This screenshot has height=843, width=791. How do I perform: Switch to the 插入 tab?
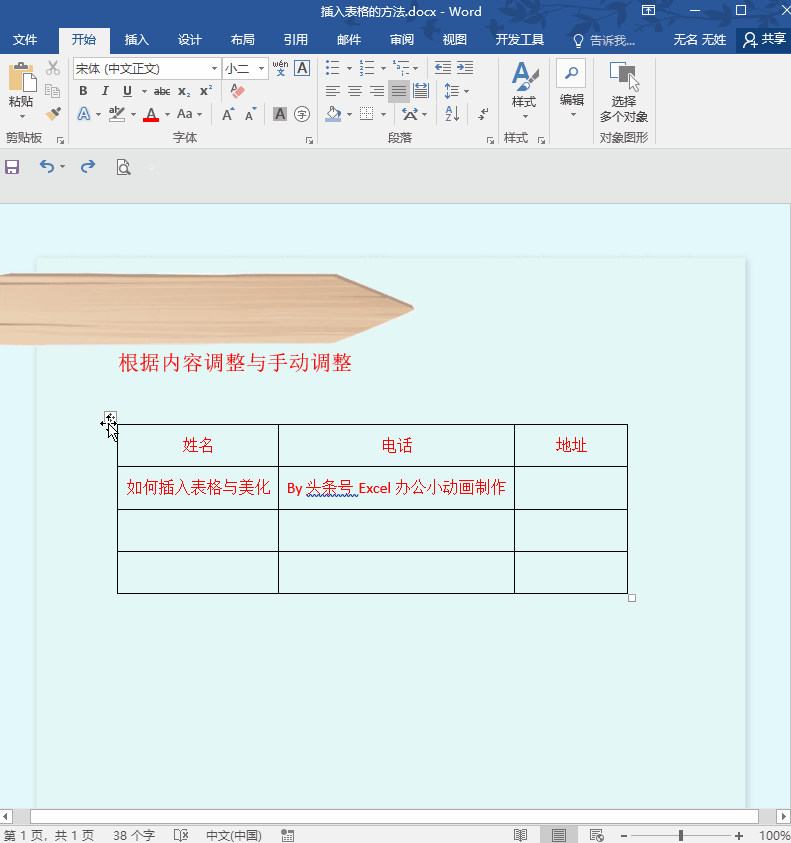click(x=136, y=40)
